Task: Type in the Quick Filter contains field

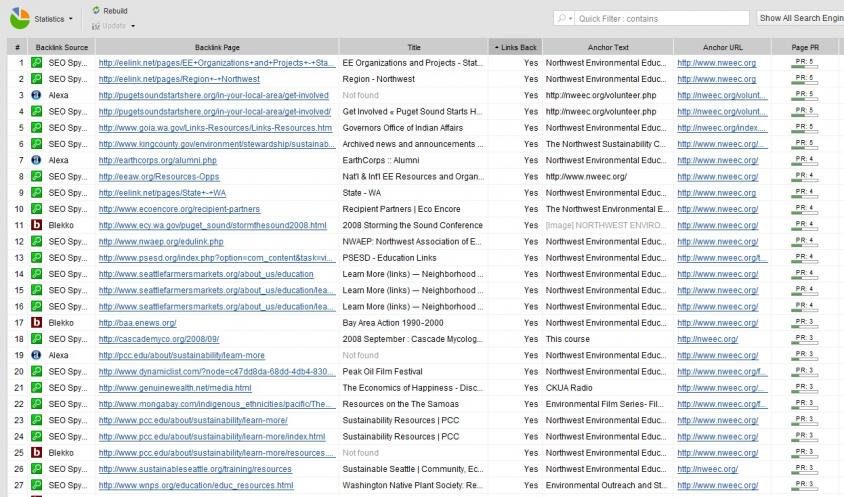Action: point(662,18)
